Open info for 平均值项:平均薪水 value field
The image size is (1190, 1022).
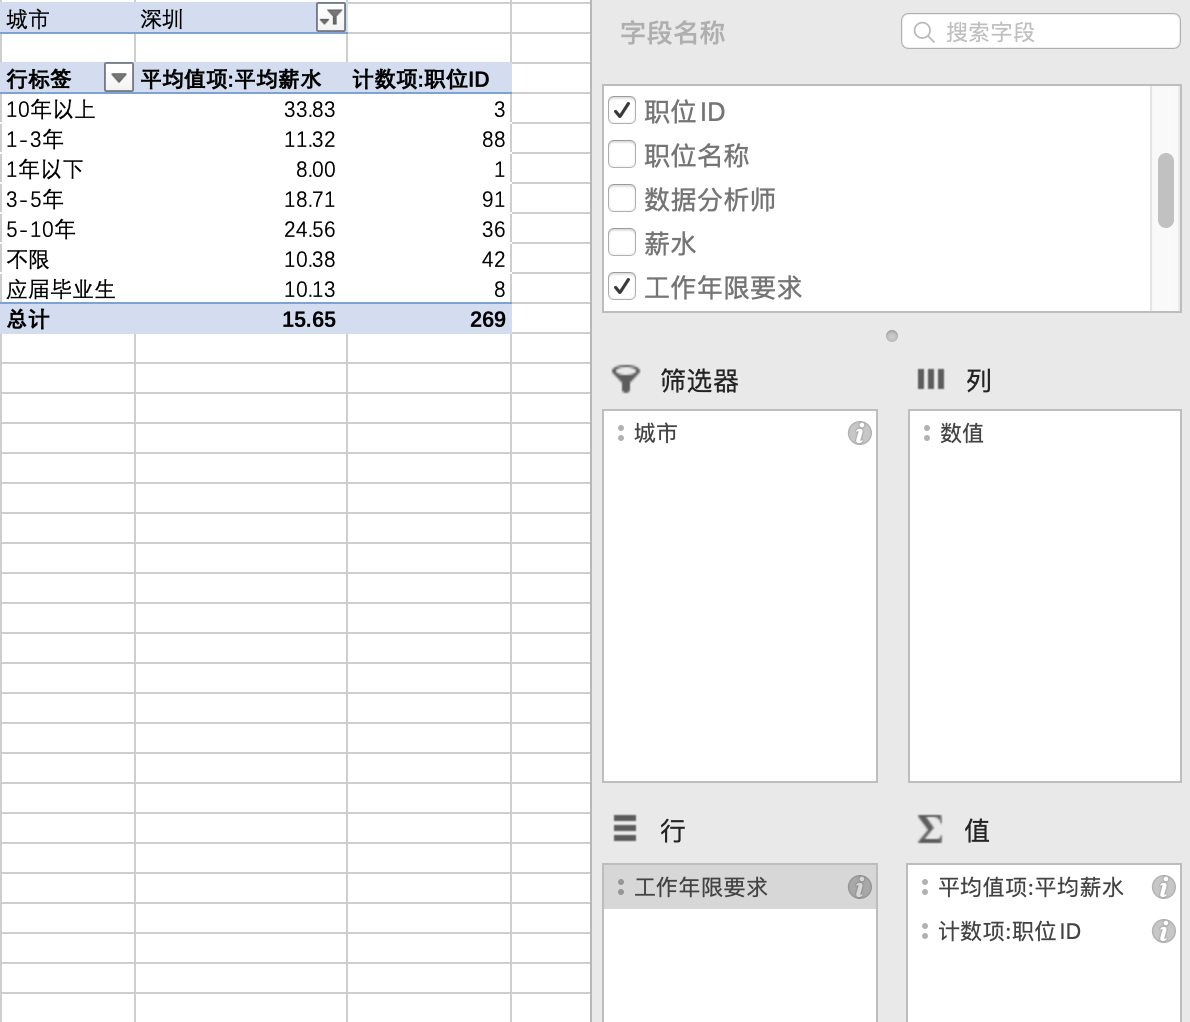tap(1163, 887)
